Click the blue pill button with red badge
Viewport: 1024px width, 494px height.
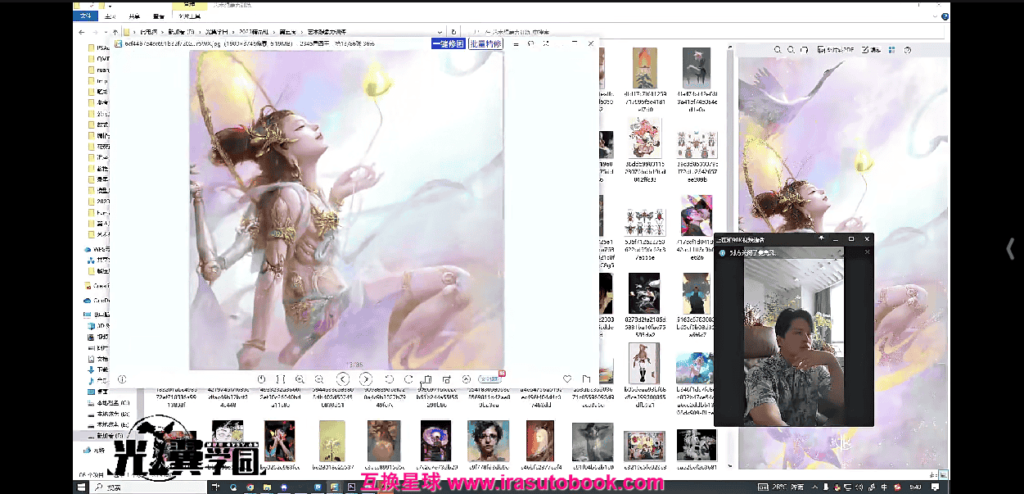[491, 378]
